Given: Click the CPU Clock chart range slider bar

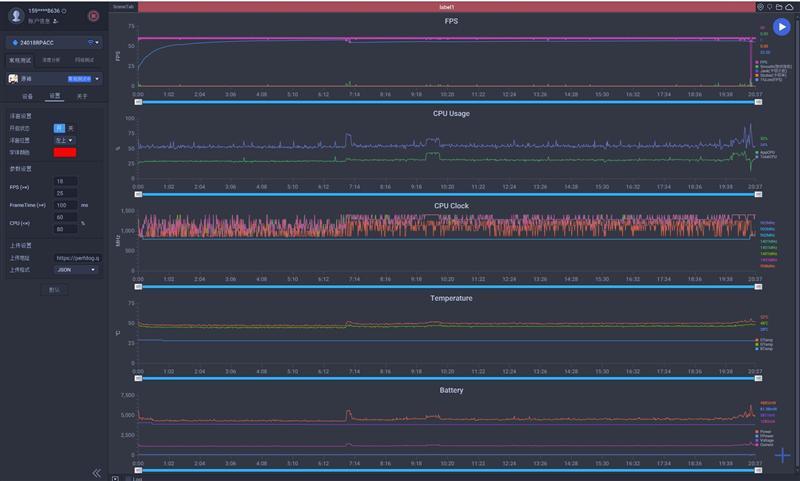Looking at the screenshot, I should [448, 287].
